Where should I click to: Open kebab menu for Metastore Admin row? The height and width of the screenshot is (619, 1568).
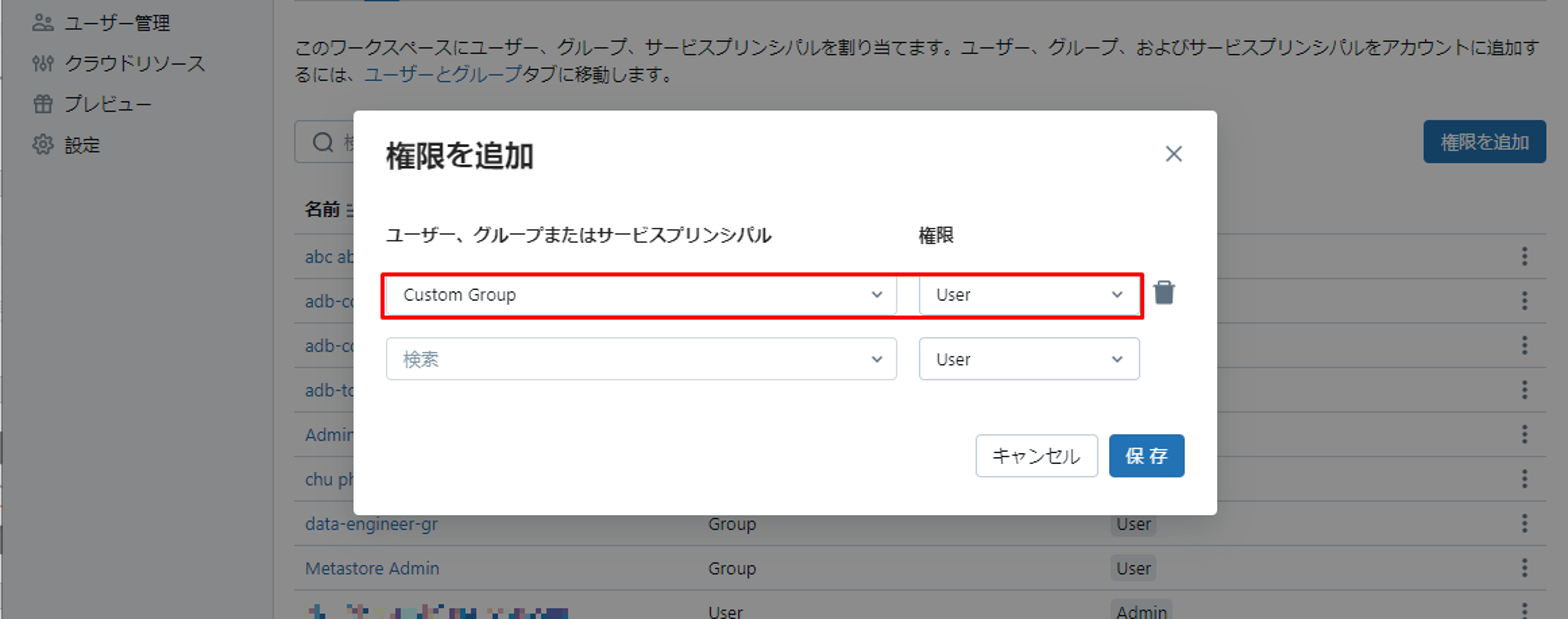1524,568
